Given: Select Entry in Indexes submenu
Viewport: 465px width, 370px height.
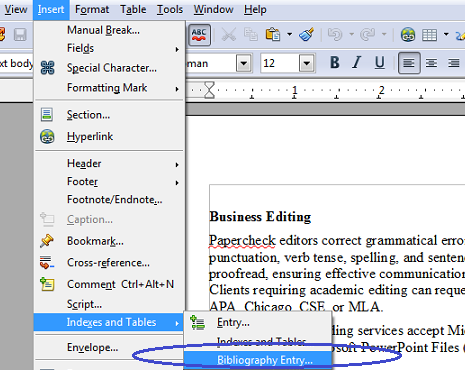Looking at the screenshot, I should point(258,322).
